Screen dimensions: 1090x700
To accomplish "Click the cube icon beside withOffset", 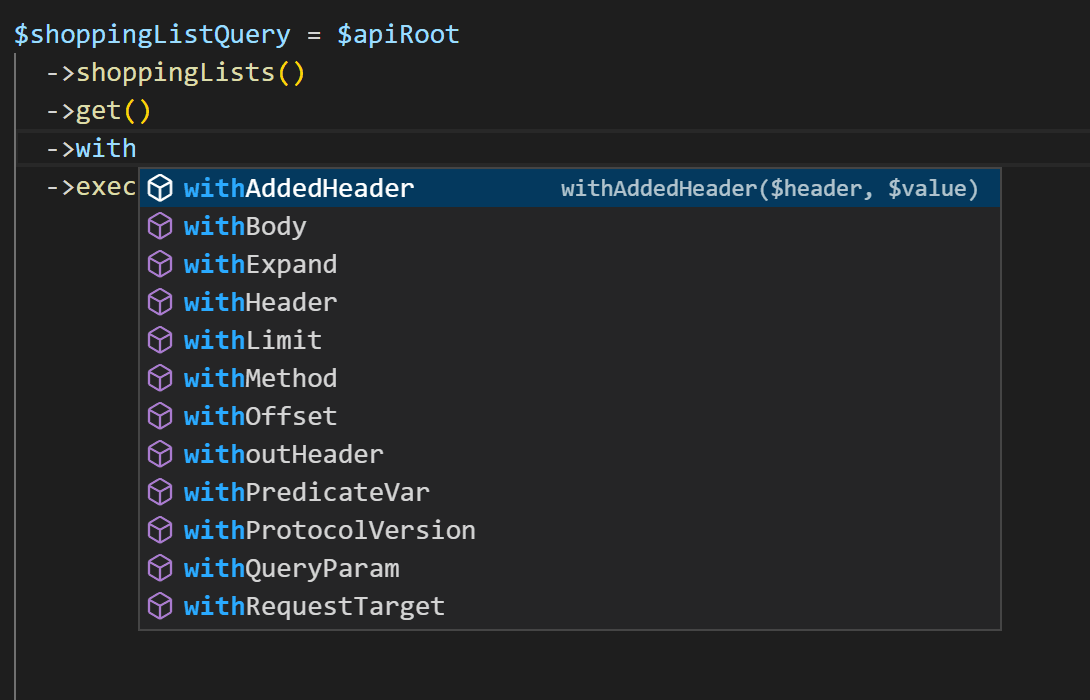I will pyautogui.click(x=160, y=416).
